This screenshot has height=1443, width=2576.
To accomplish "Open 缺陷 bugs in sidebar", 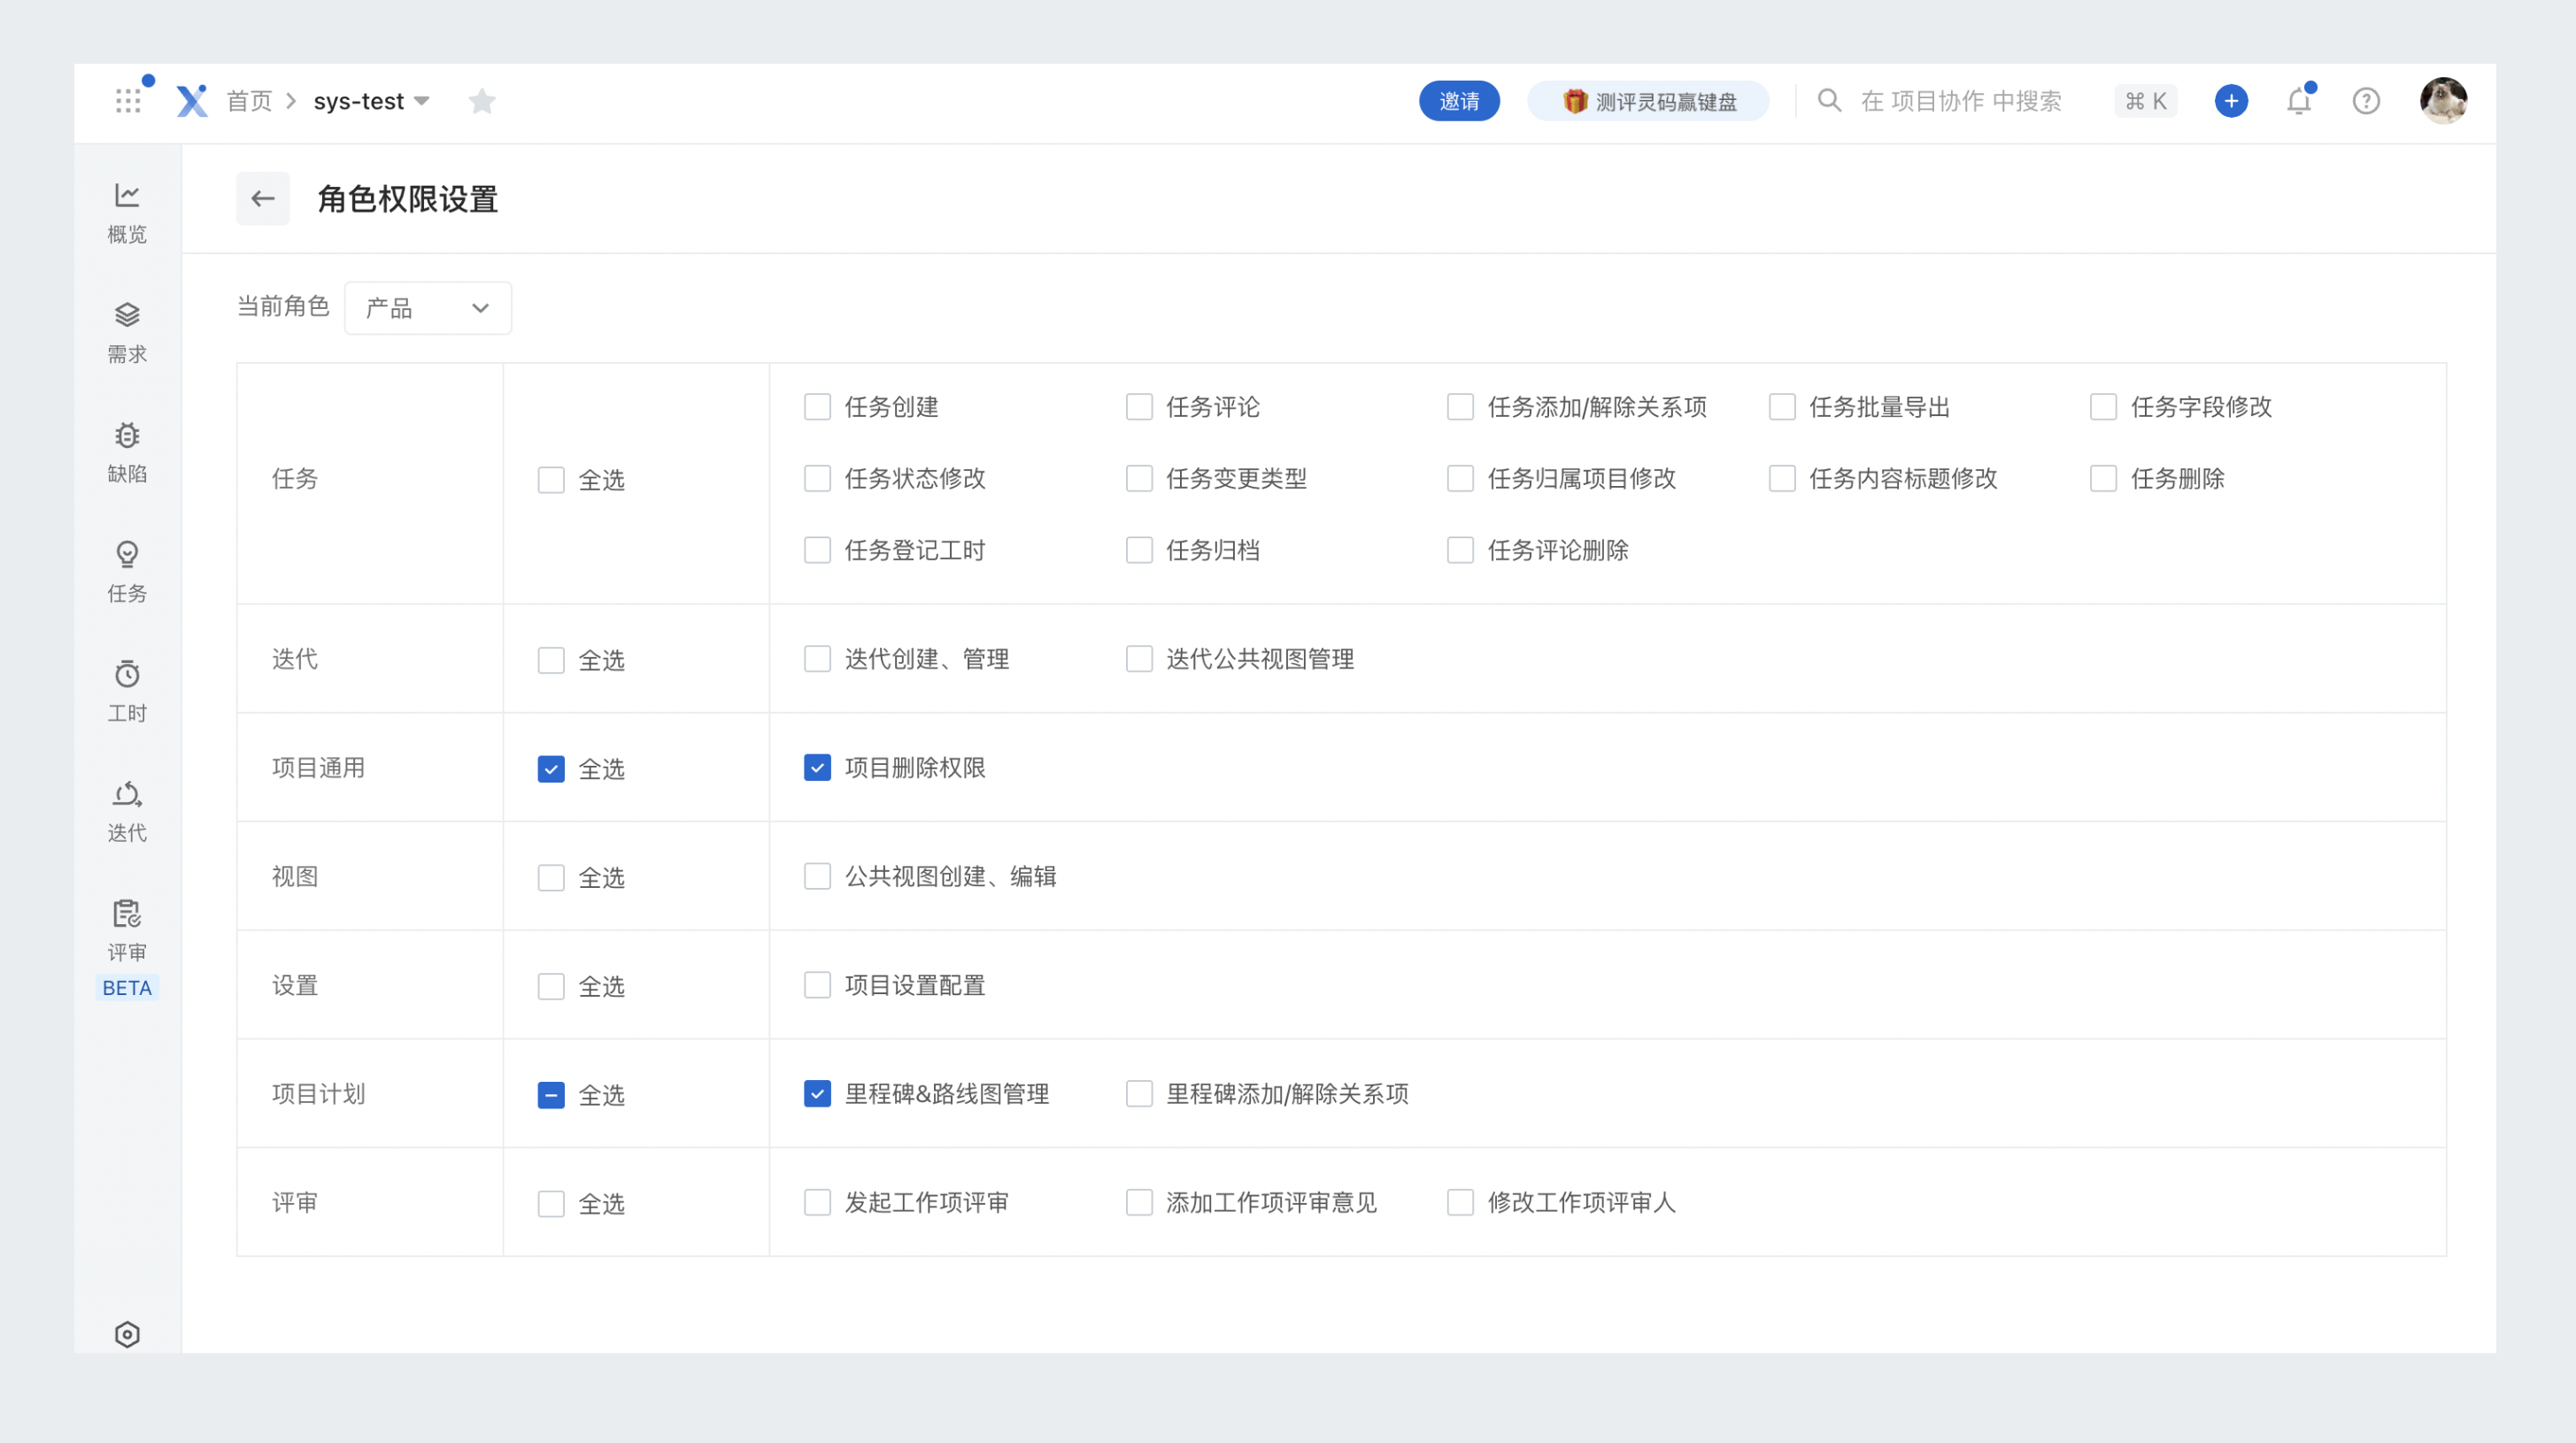I will [x=127, y=453].
